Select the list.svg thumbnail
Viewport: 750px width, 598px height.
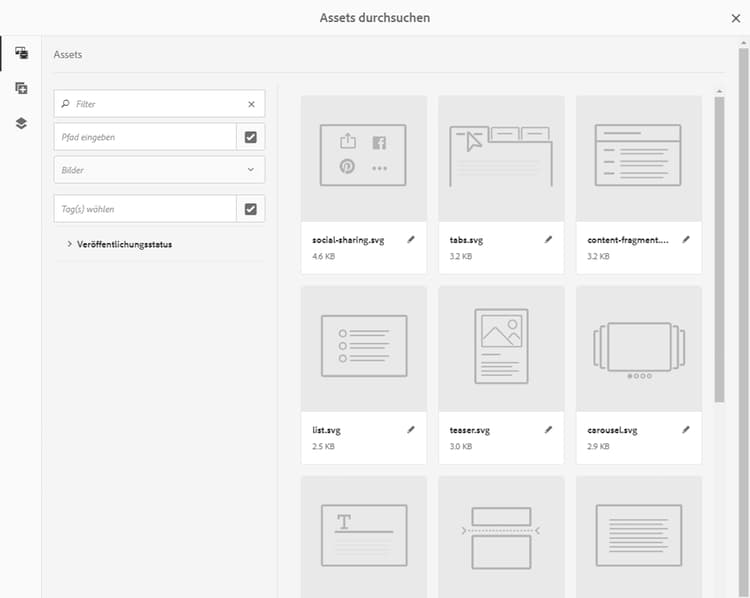[x=364, y=349]
